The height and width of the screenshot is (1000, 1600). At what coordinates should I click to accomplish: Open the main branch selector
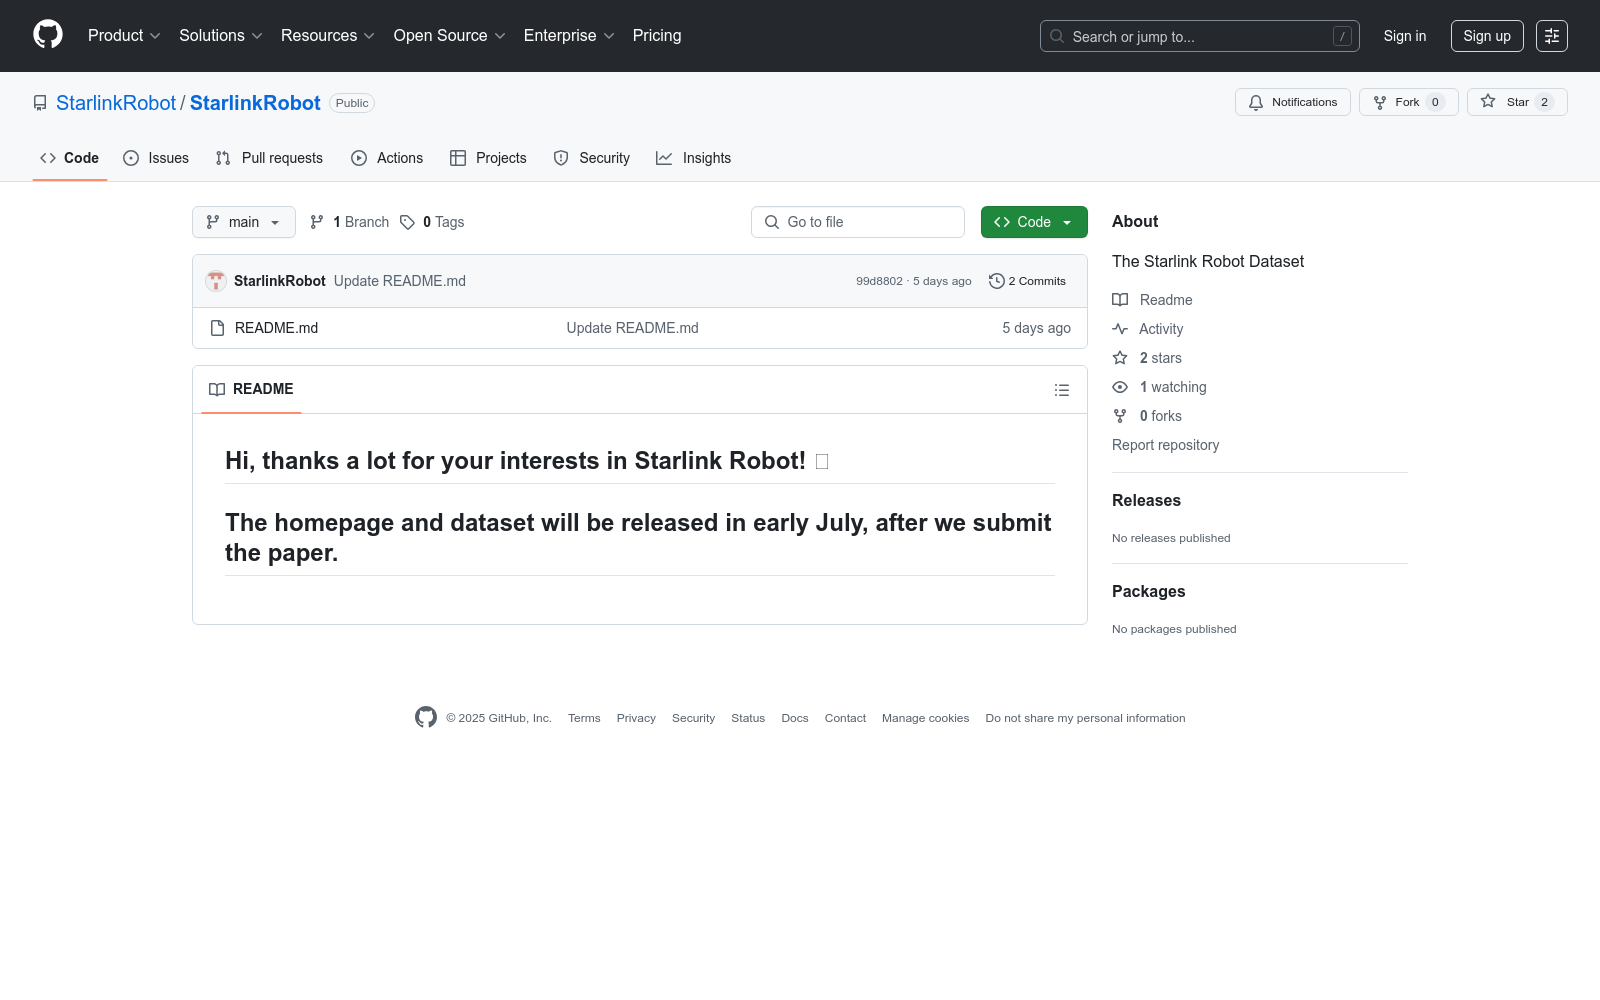pos(244,222)
